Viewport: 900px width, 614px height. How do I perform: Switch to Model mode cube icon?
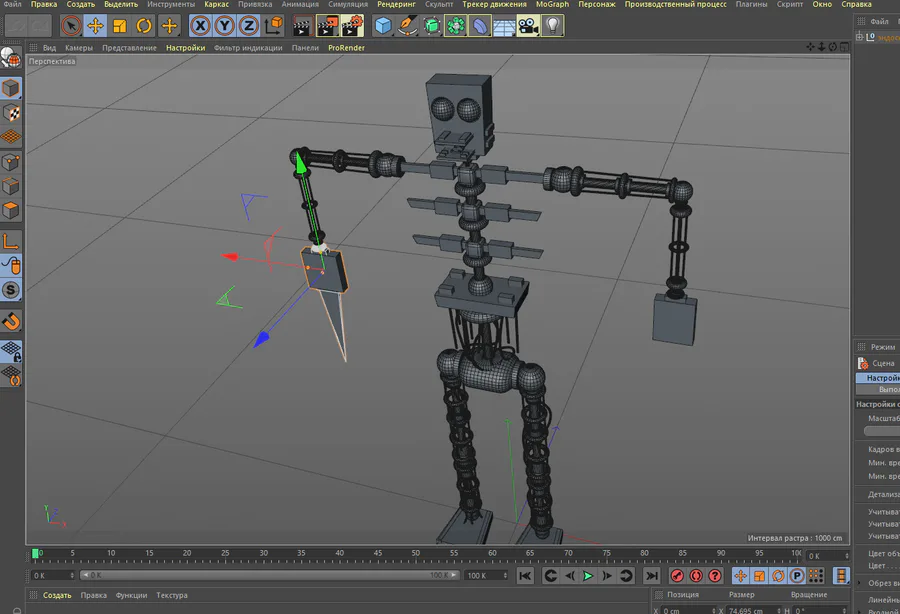[x=11, y=88]
